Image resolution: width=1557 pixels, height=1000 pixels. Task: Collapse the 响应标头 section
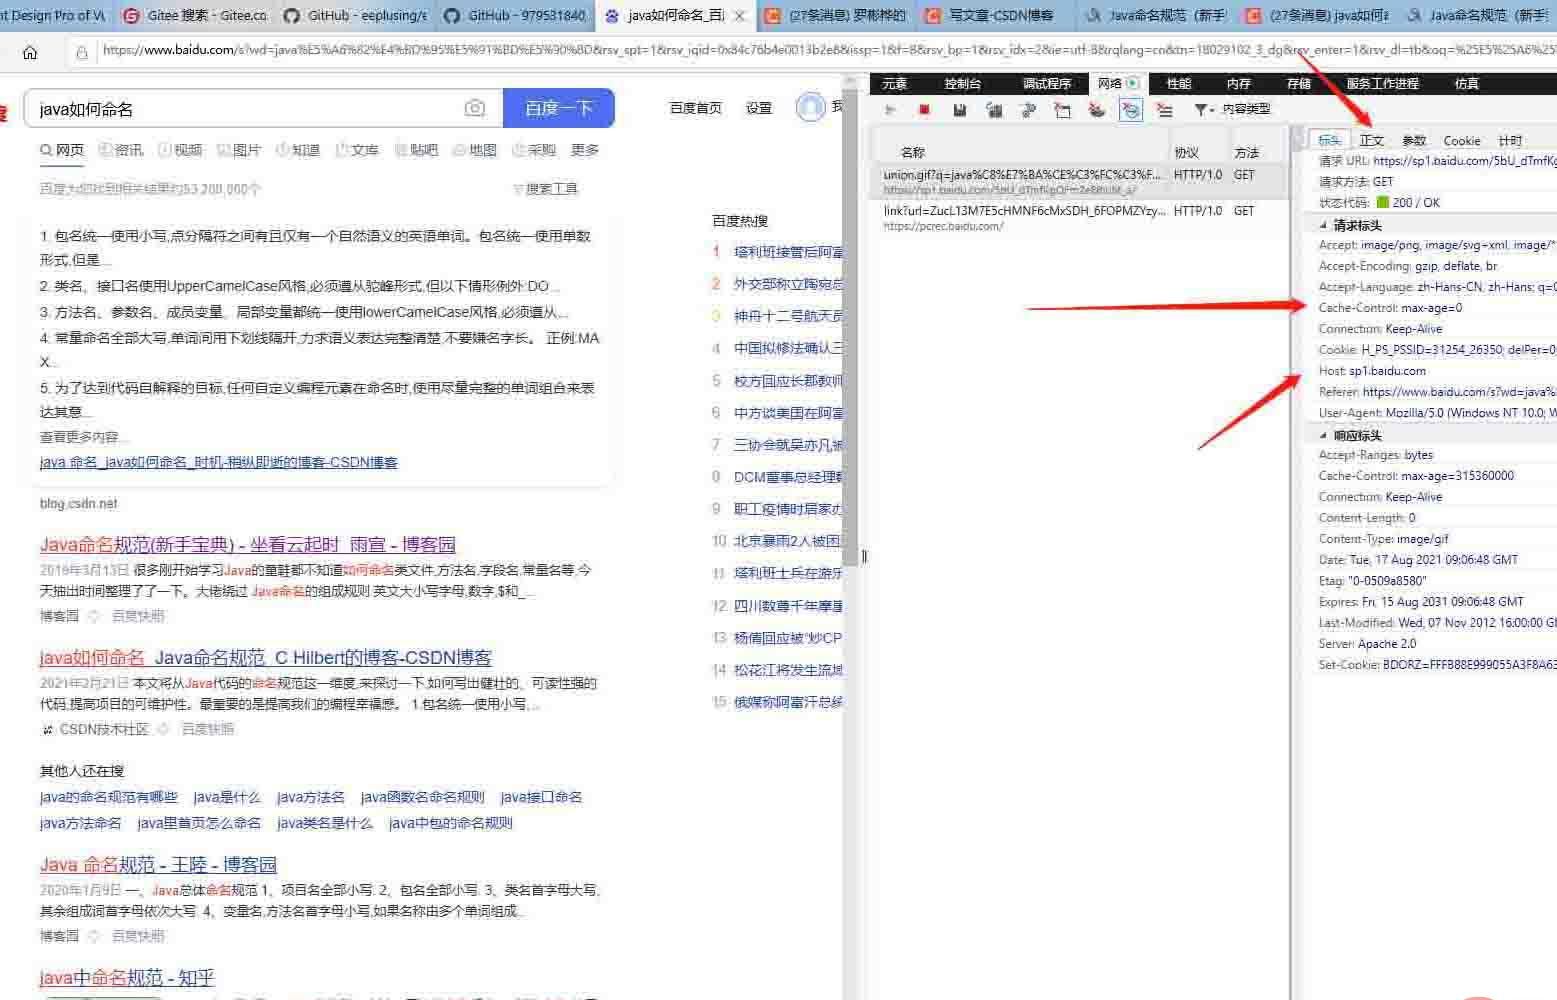pyautogui.click(x=1324, y=435)
